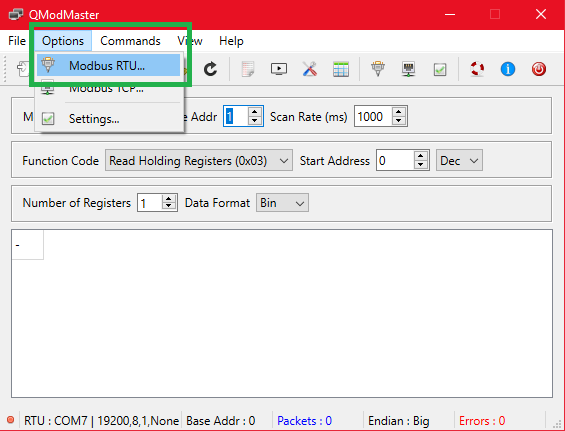Viewport: 565px width, 431px height.
Task: Click the Modbus RTU serial connector toolbar icon
Action: click(x=378, y=69)
